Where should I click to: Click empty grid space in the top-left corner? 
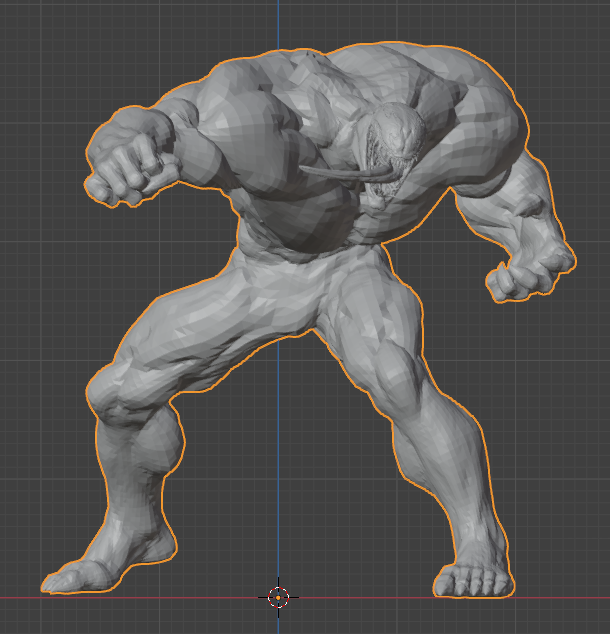40,40
